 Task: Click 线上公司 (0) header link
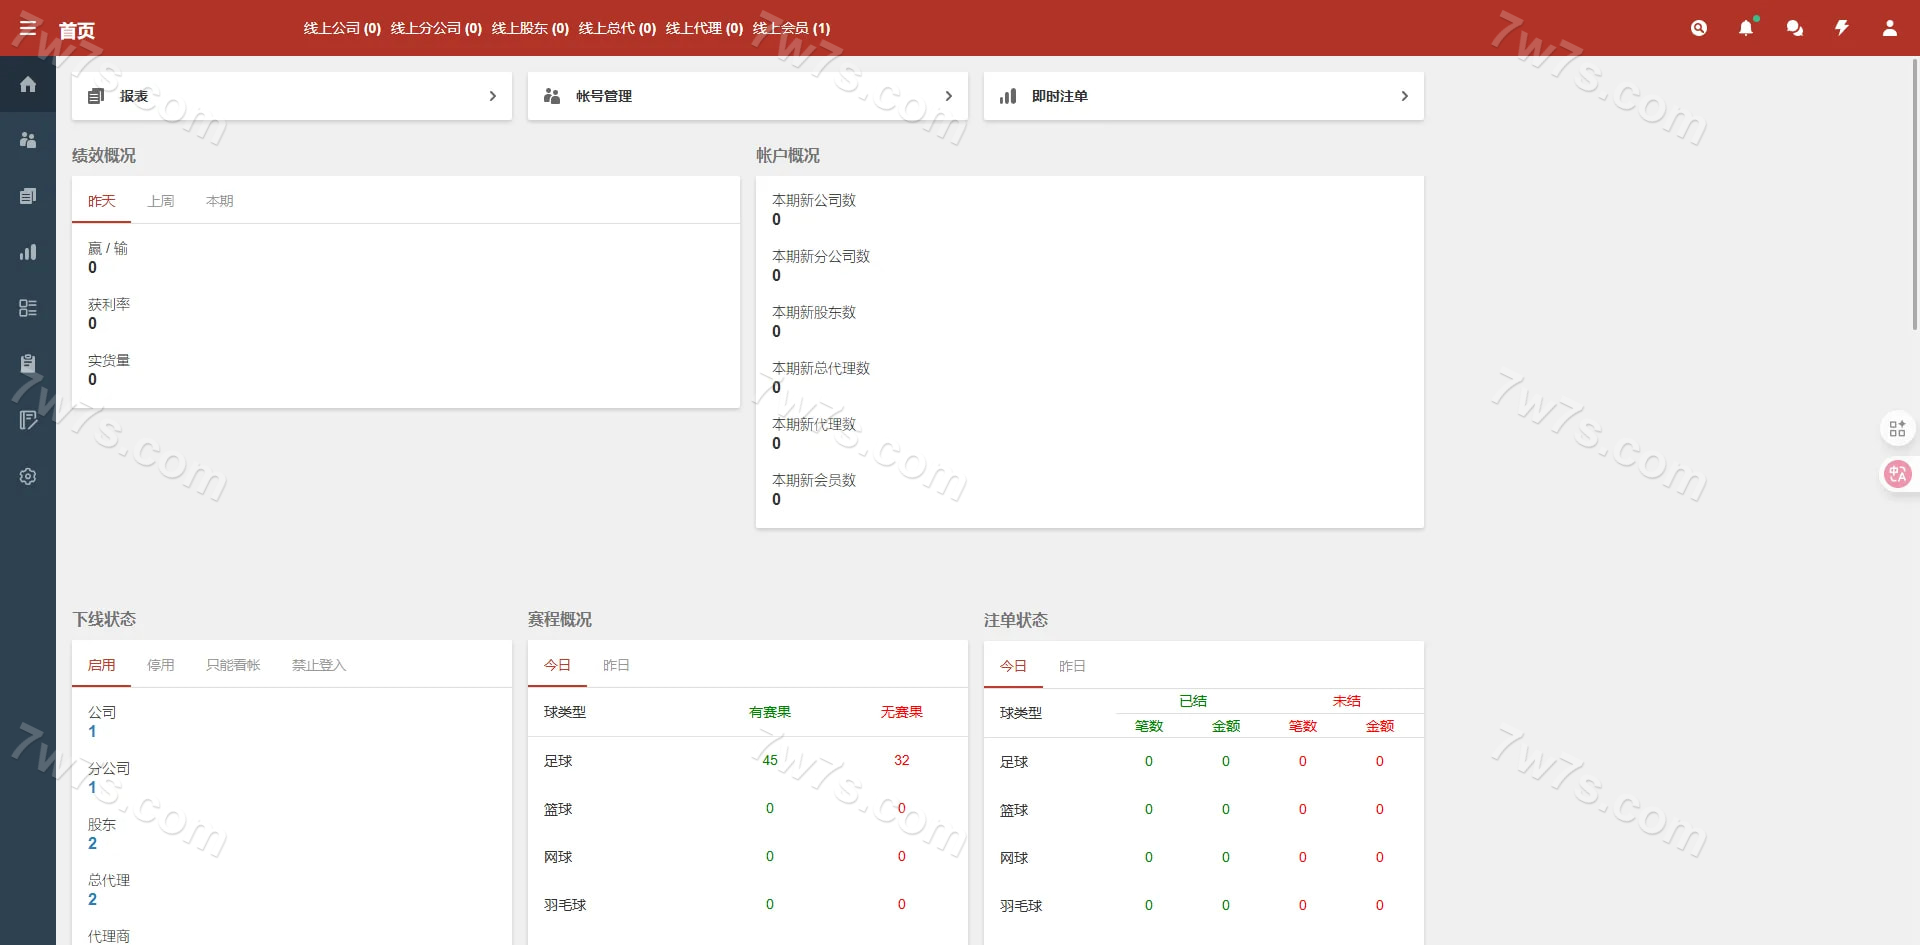click(342, 28)
